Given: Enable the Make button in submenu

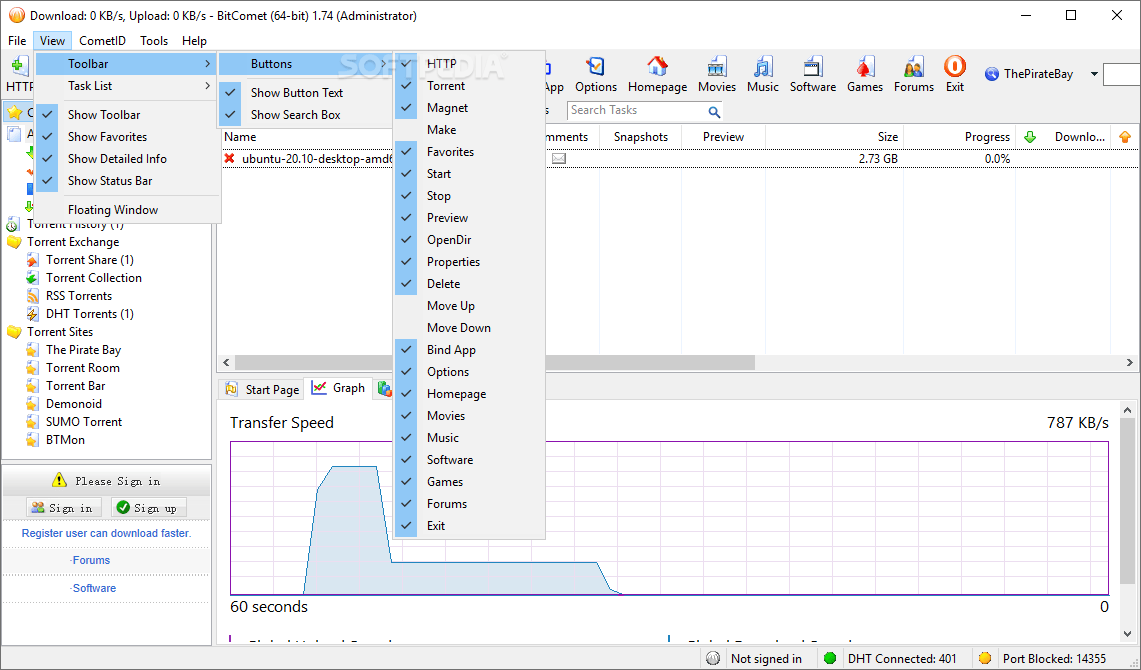Looking at the screenshot, I should [x=469, y=129].
